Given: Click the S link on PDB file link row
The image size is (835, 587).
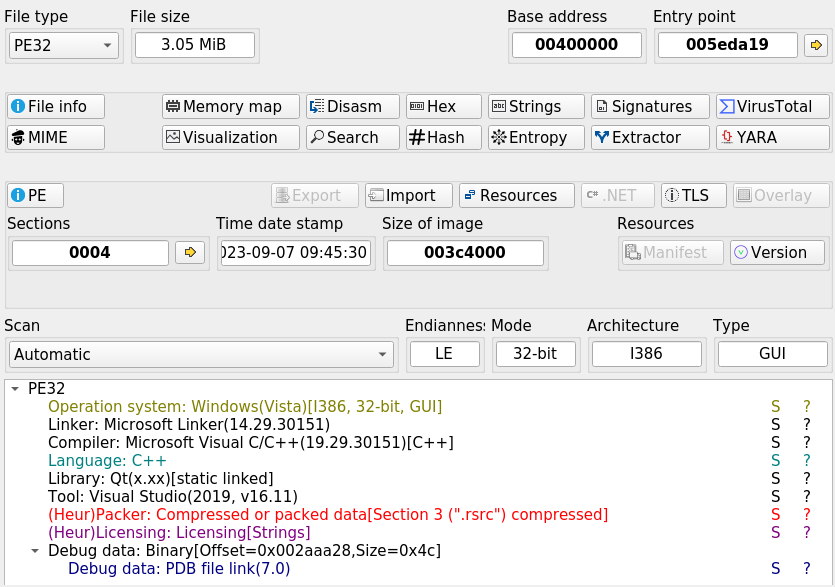Looking at the screenshot, I should tap(775, 569).
